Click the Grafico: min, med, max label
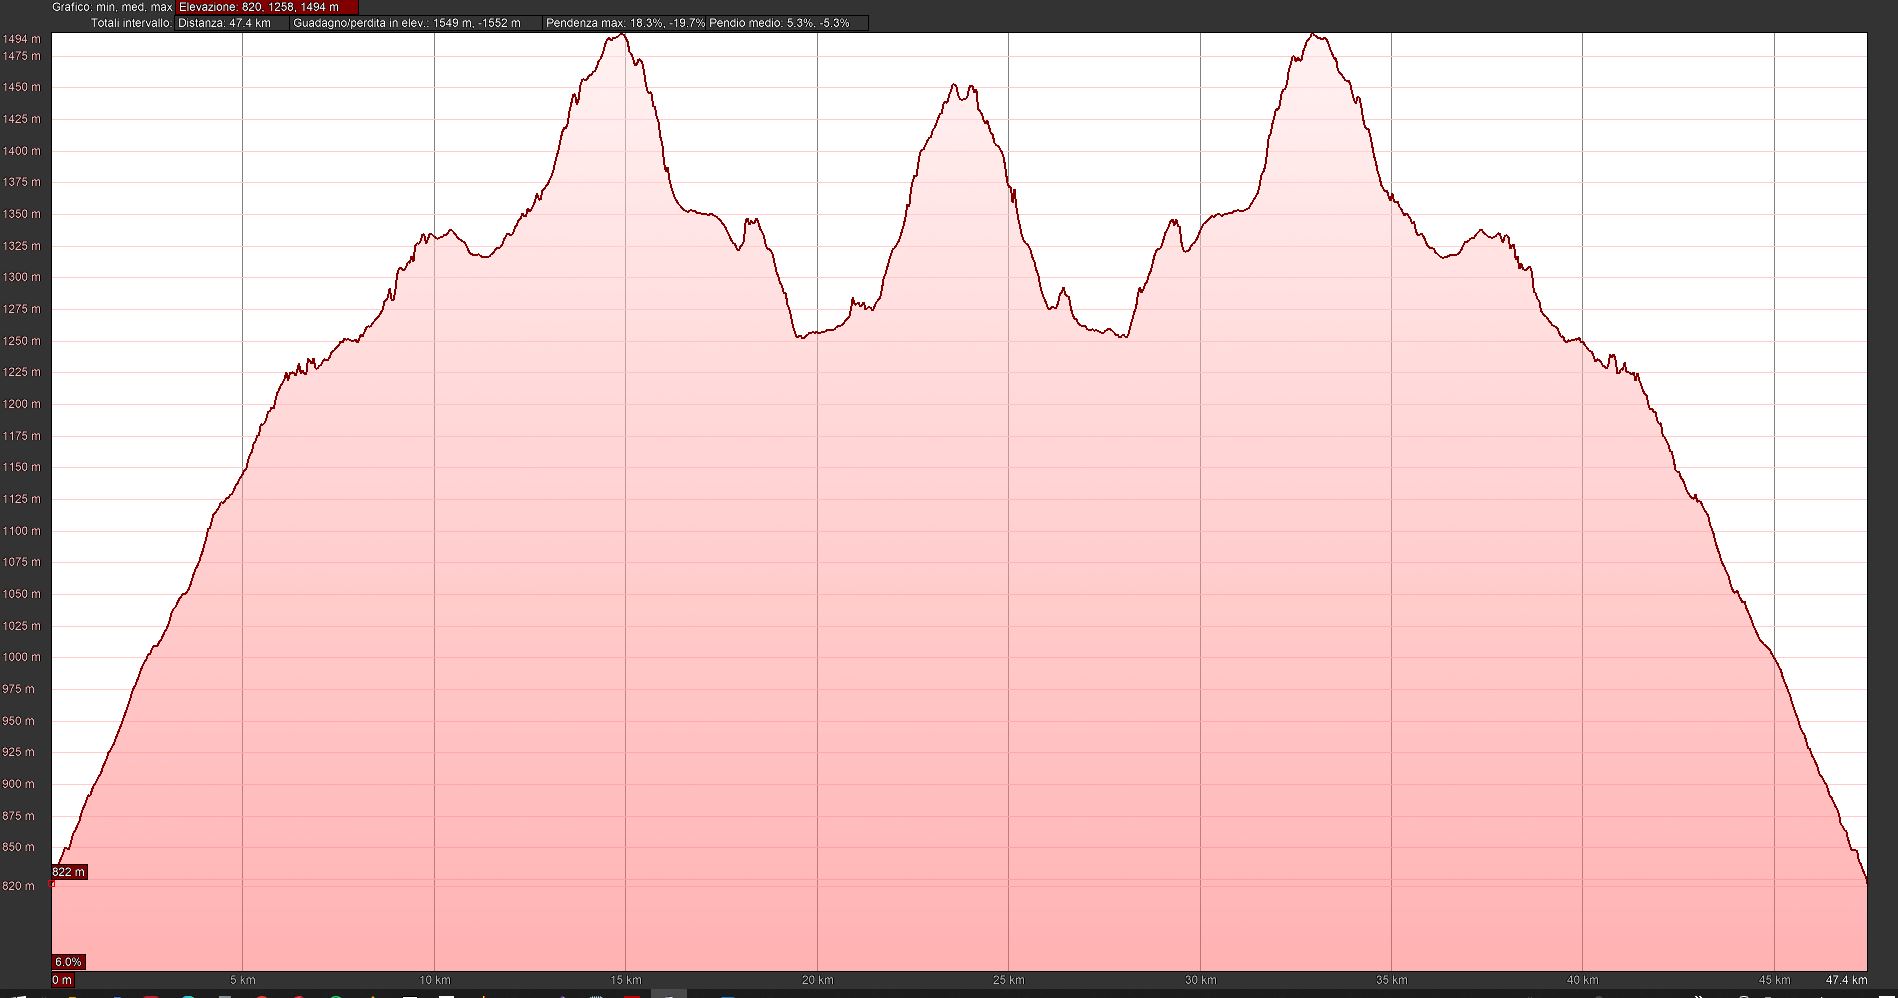Viewport: 1898px width, 998px height. pos(113,7)
